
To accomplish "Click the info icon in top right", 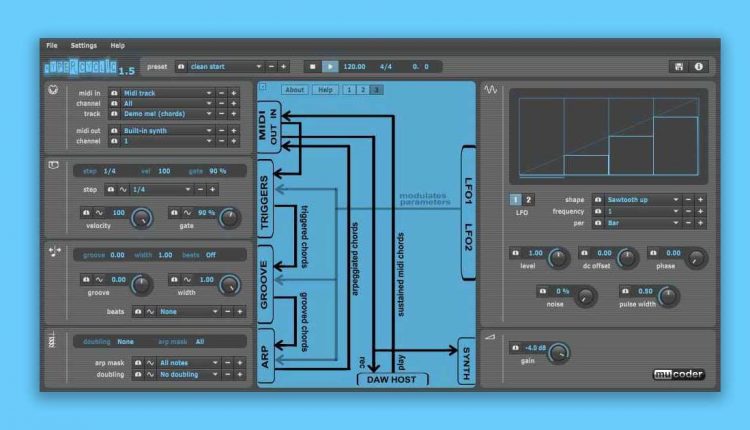I will [698, 66].
